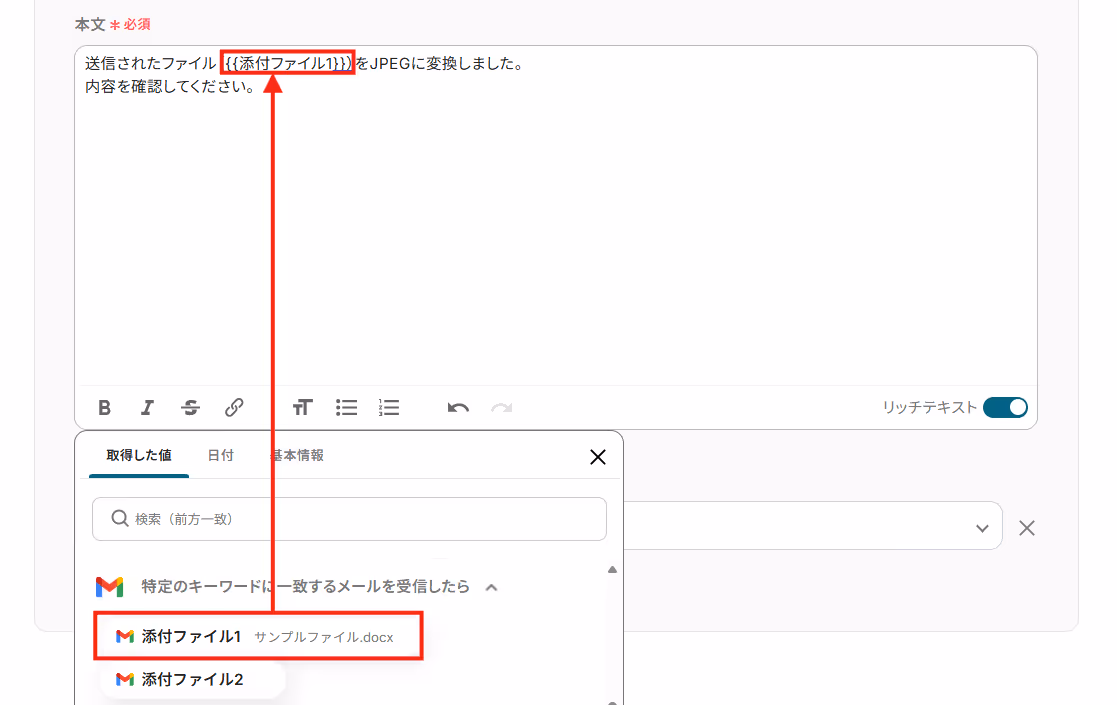Viewport: 1117px width, 705px height.
Task: Apply strikethrough formatting
Action: pos(190,407)
